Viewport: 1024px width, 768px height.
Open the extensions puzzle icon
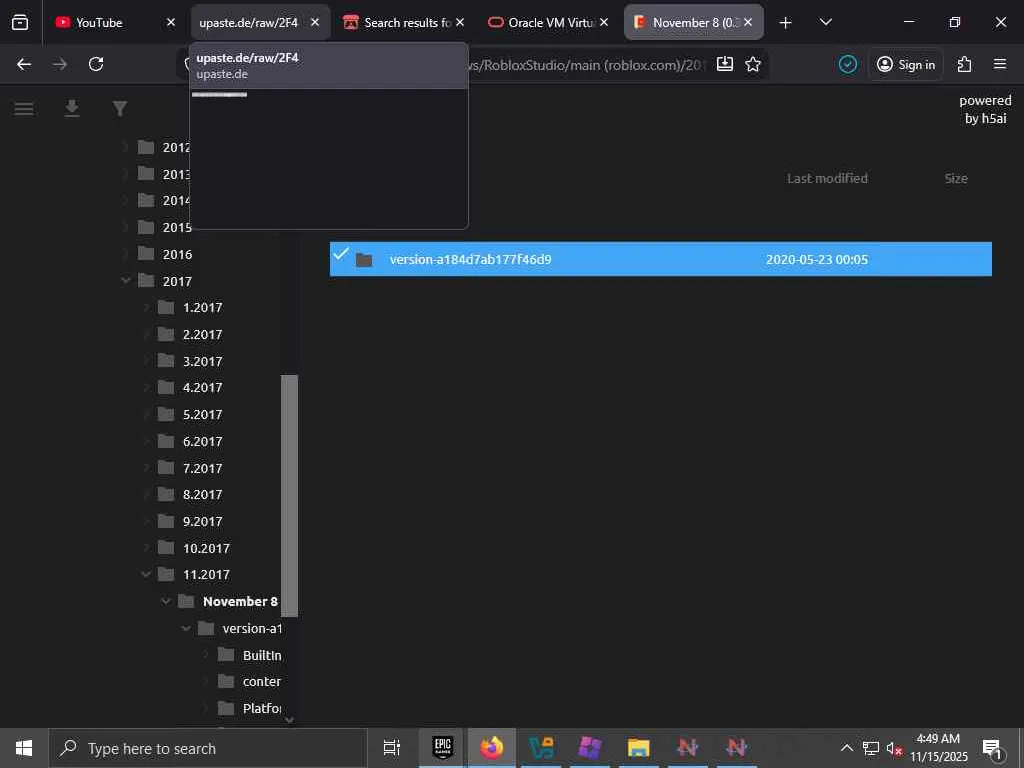coord(965,64)
